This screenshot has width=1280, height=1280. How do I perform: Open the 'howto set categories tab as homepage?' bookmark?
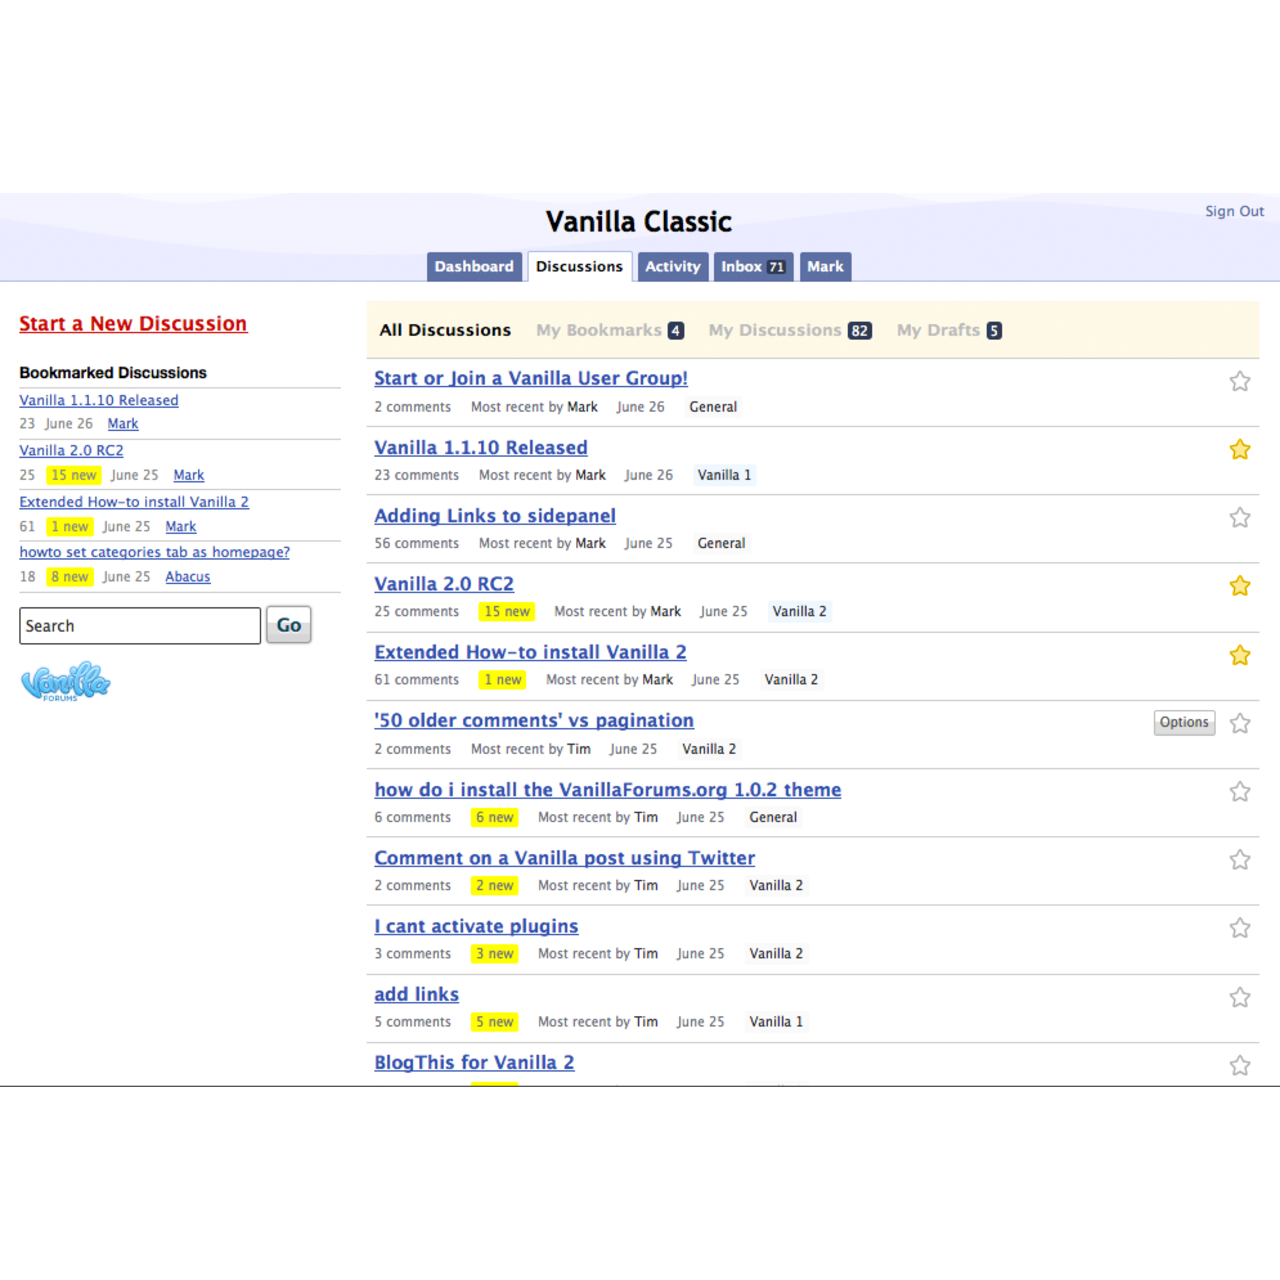pyautogui.click(x=154, y=552)
